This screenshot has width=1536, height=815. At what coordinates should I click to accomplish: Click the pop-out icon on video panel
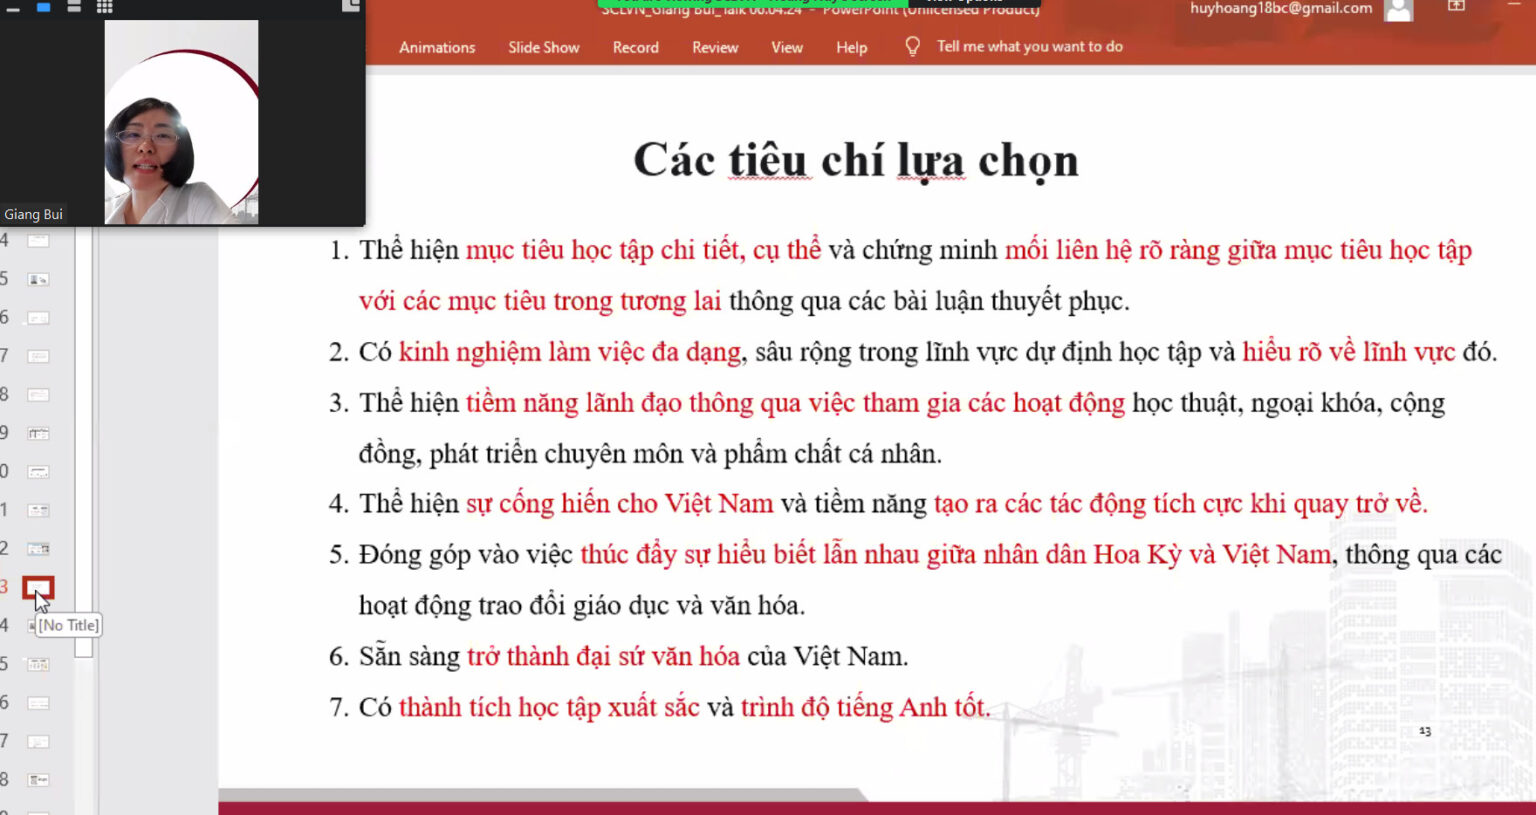(x=350, y=6)
